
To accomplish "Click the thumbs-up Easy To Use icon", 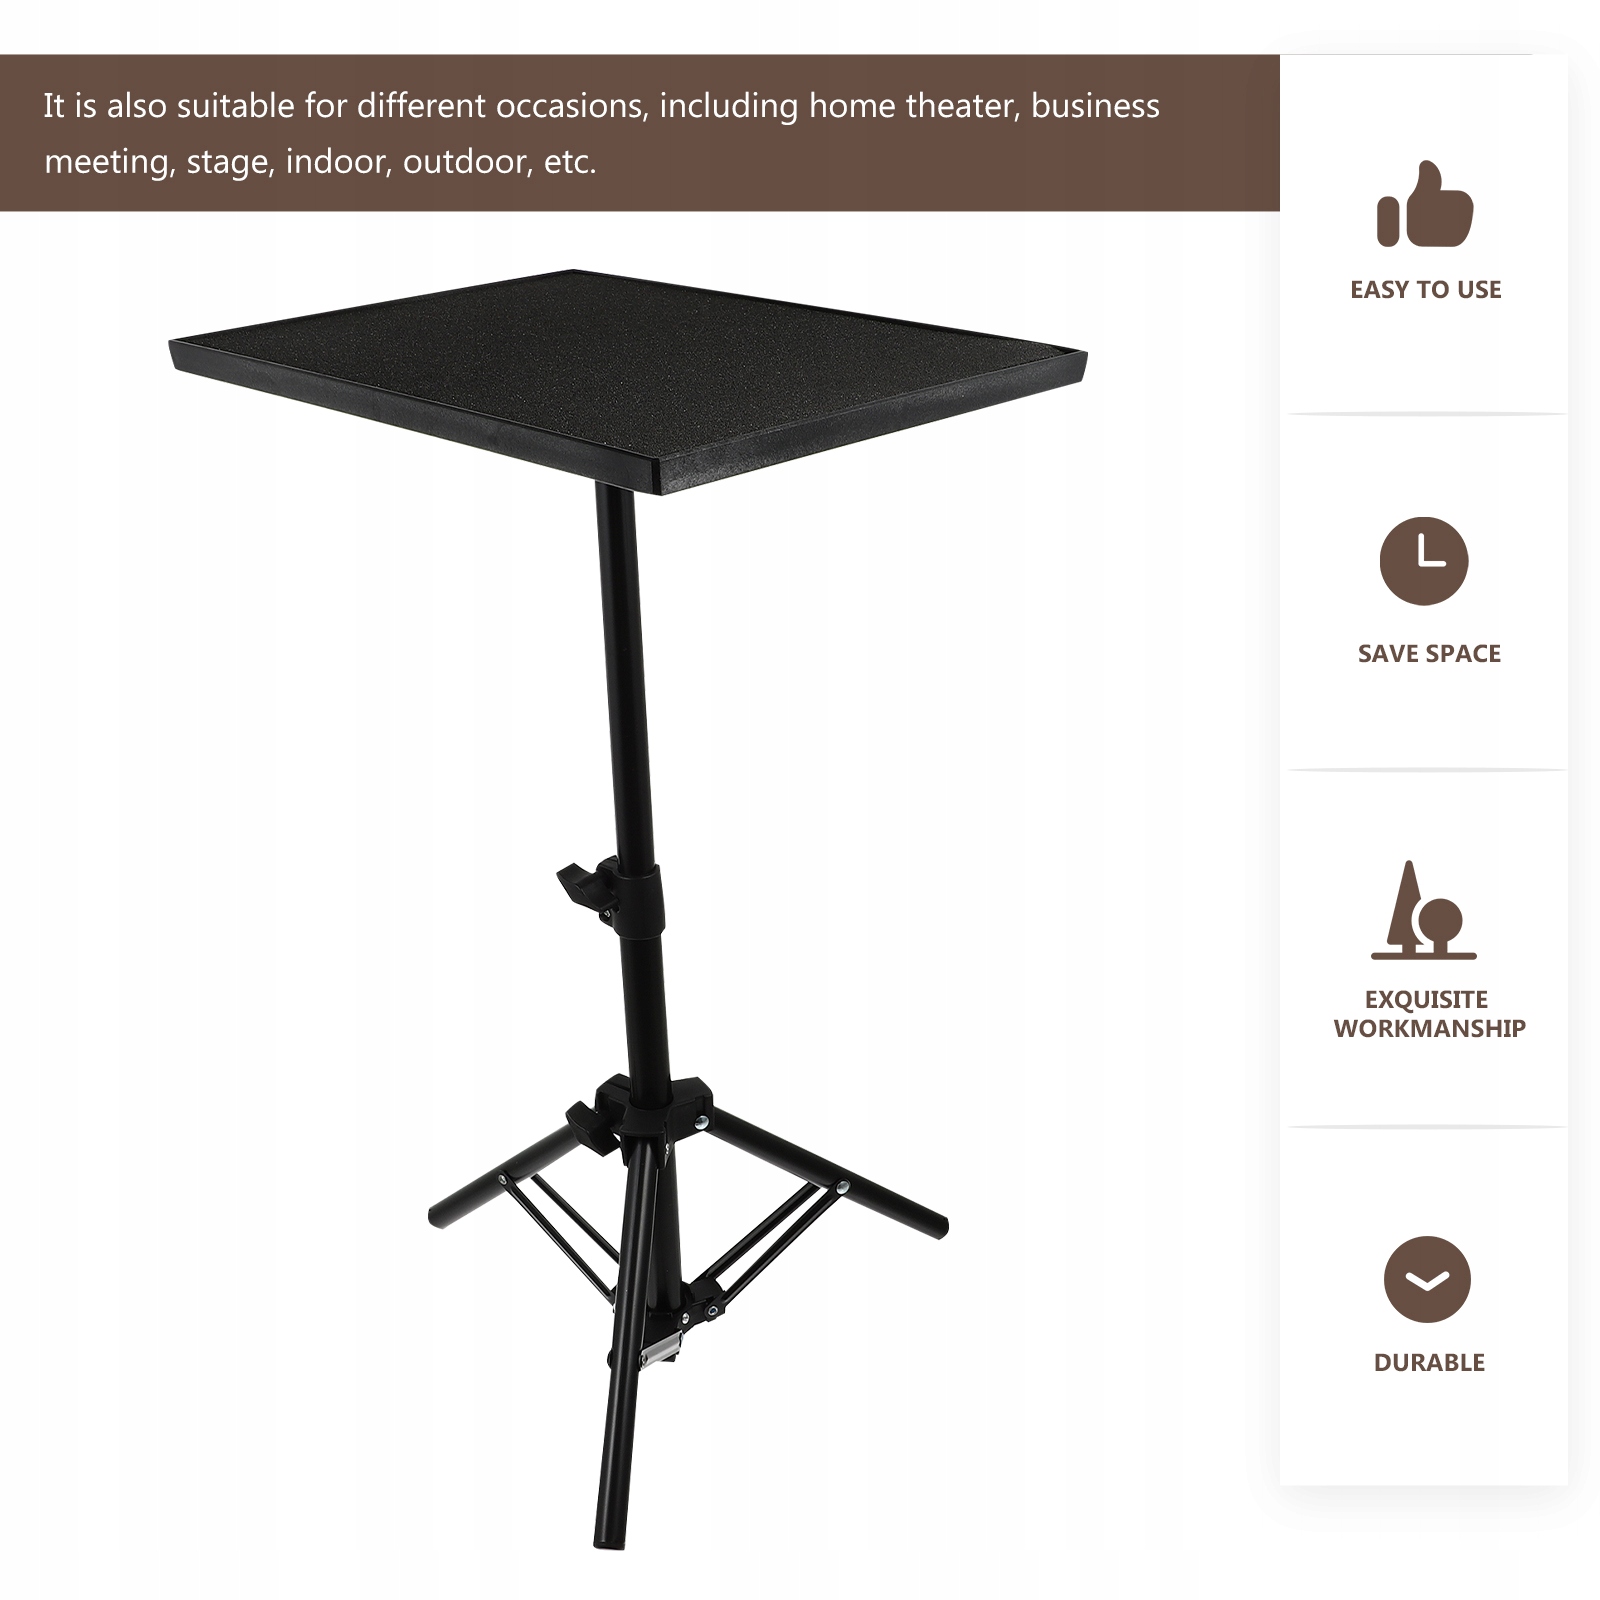I will pyautogui.click(x=1425, y=204).
